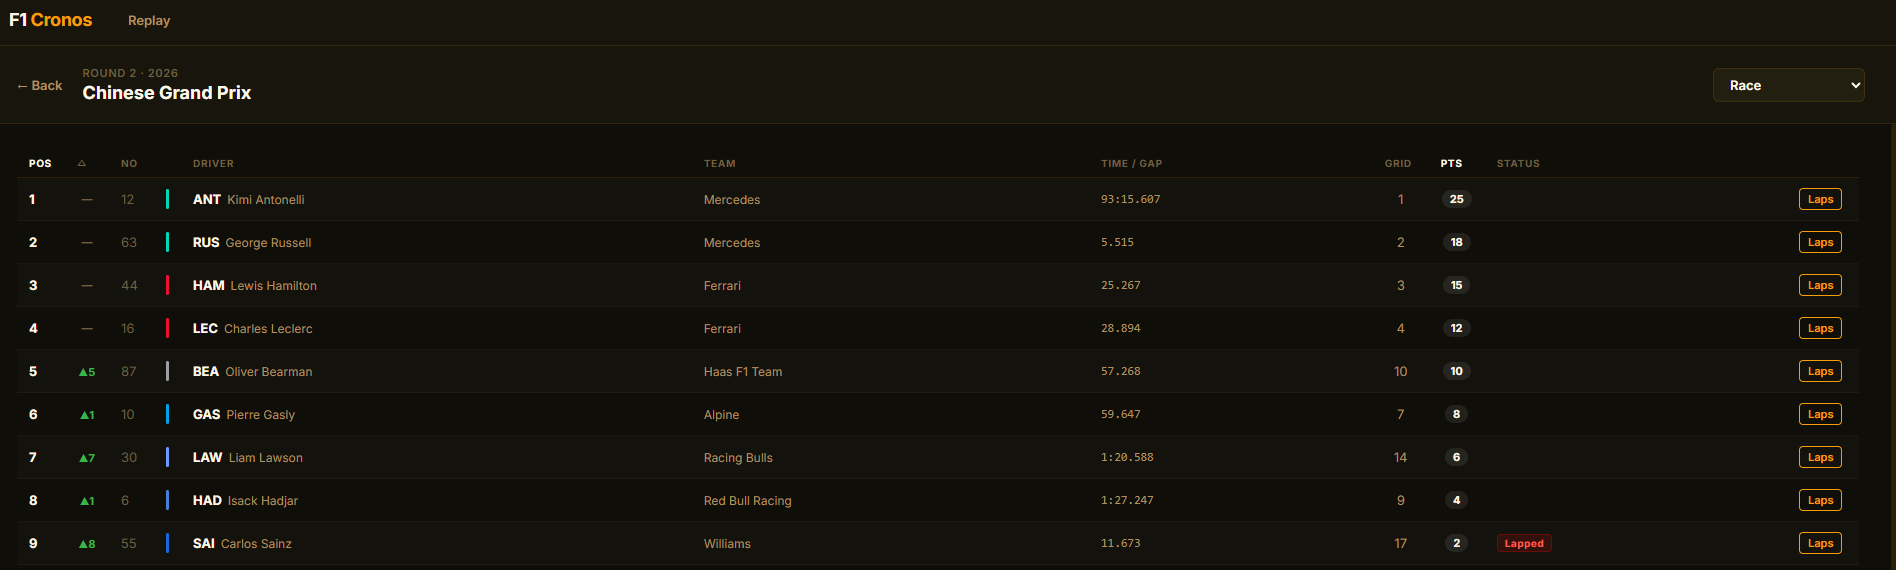
Task: Click Mercedes team color bar beside ANT
Action: (x=167, y=199)
